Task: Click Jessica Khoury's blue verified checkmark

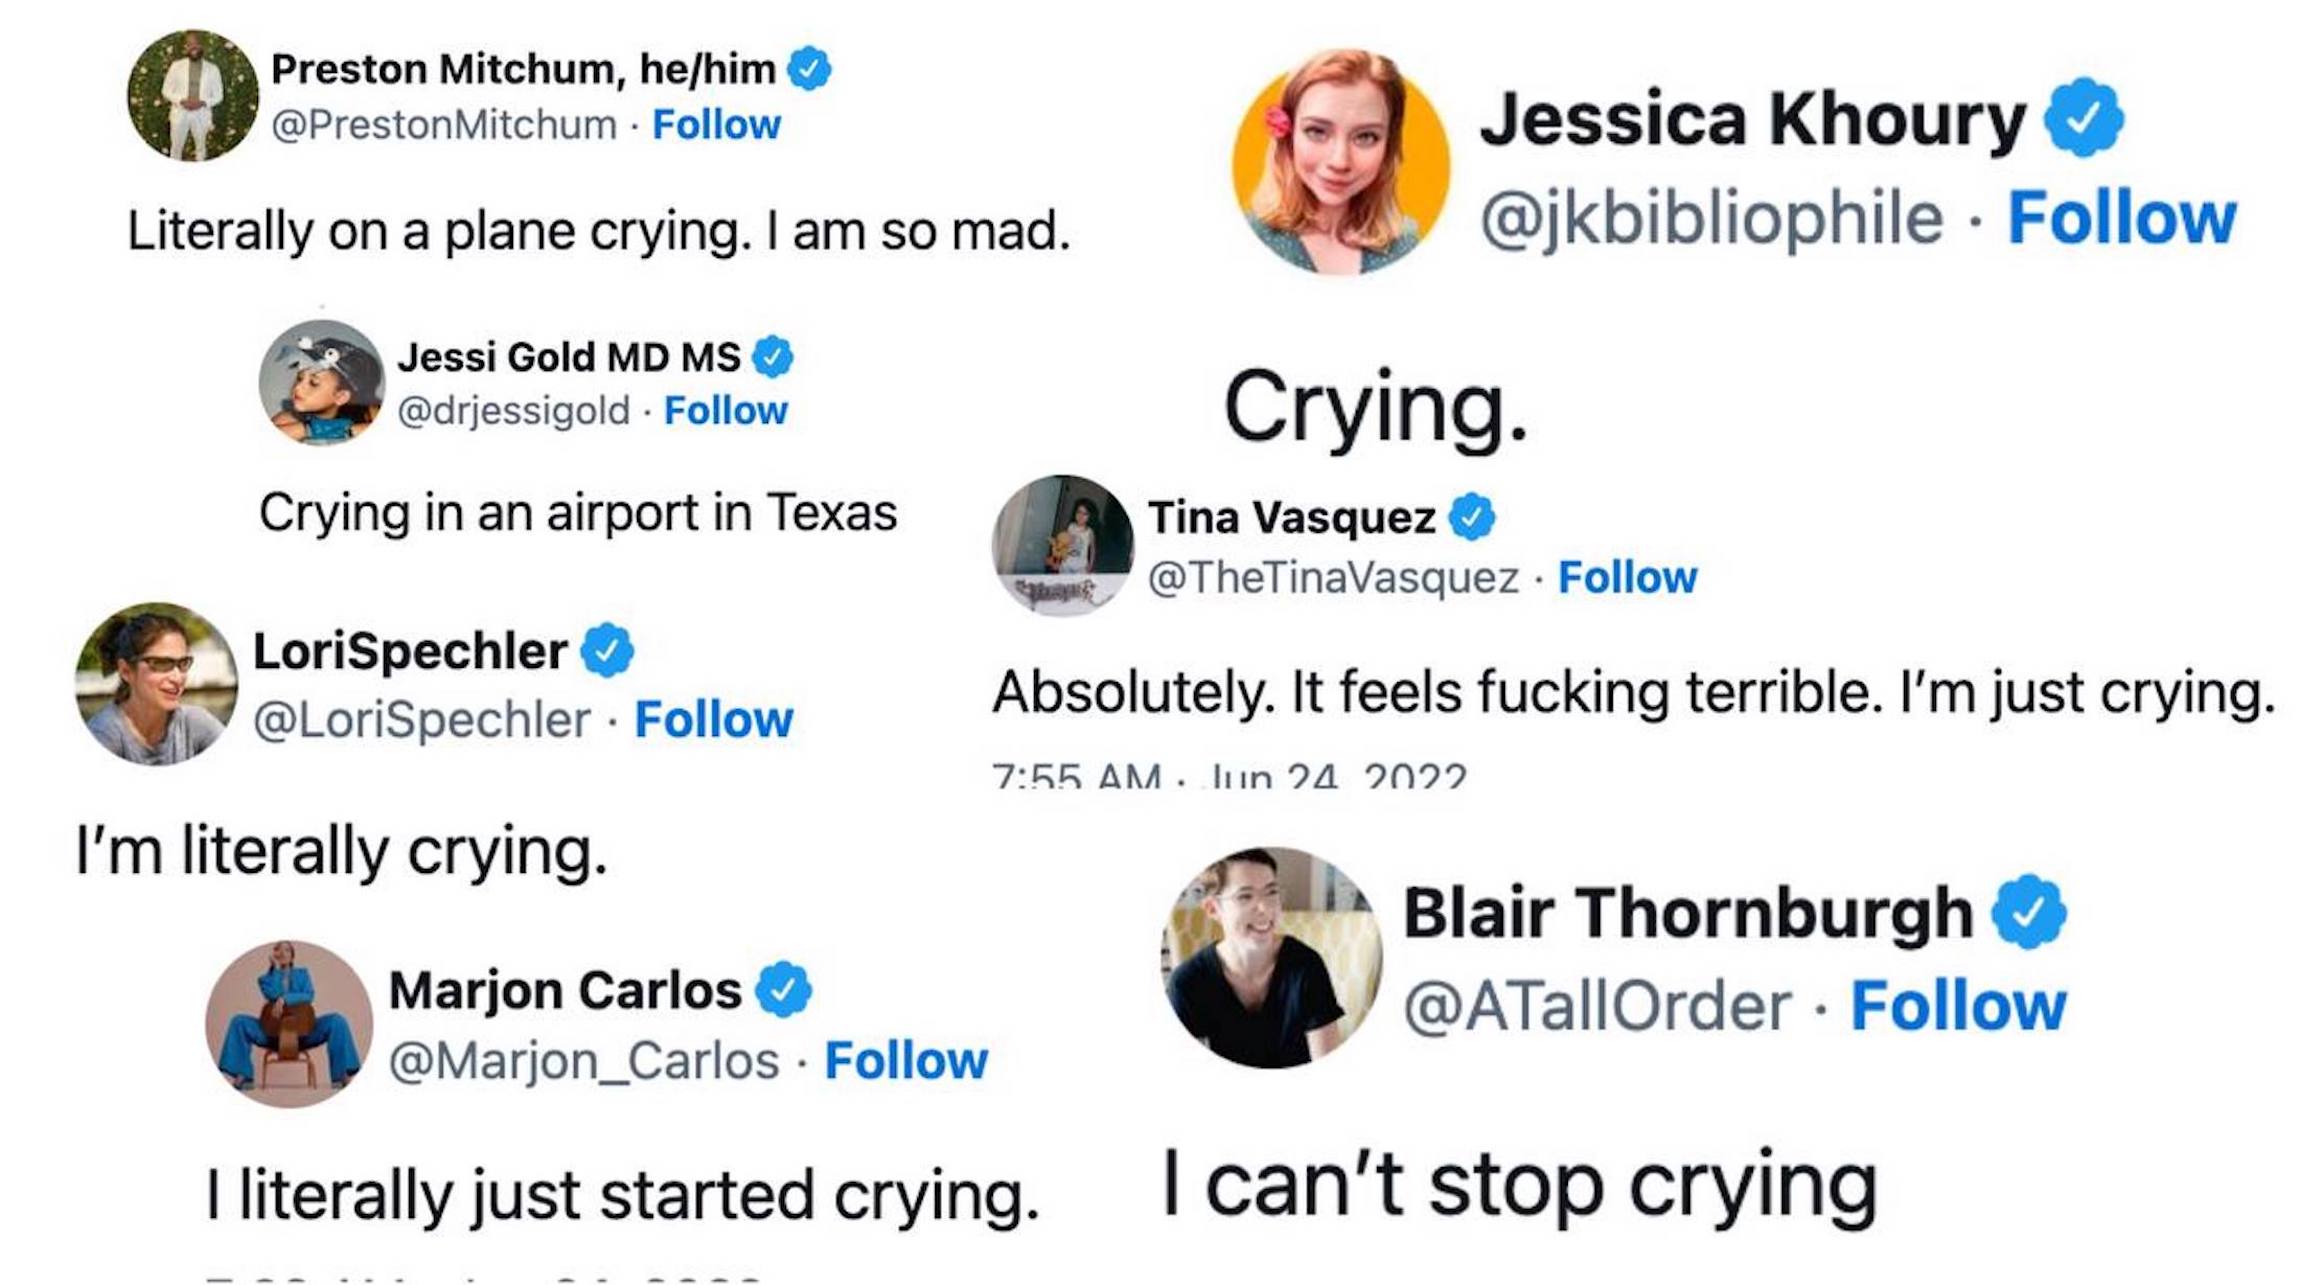Action: pos(2083,118)
